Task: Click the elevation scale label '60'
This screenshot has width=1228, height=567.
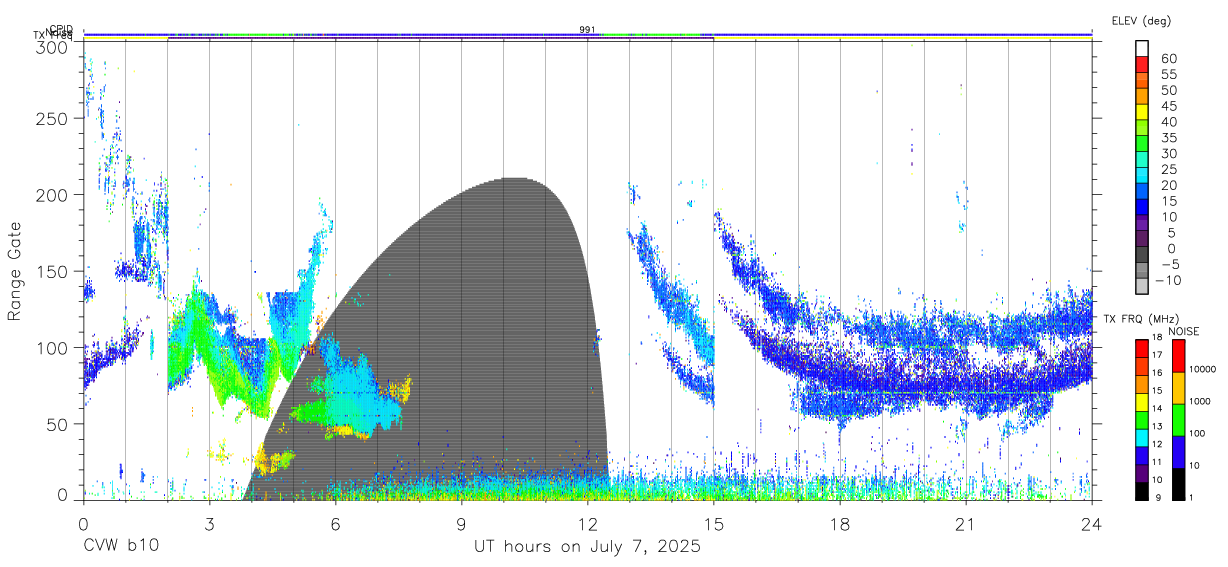Action: coord(1168,59)
